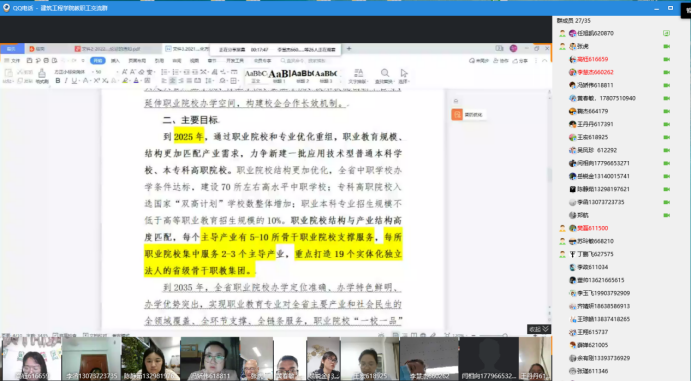
Task: Apply italic formatting in the ribbon
Action: [x=66, y=81]
